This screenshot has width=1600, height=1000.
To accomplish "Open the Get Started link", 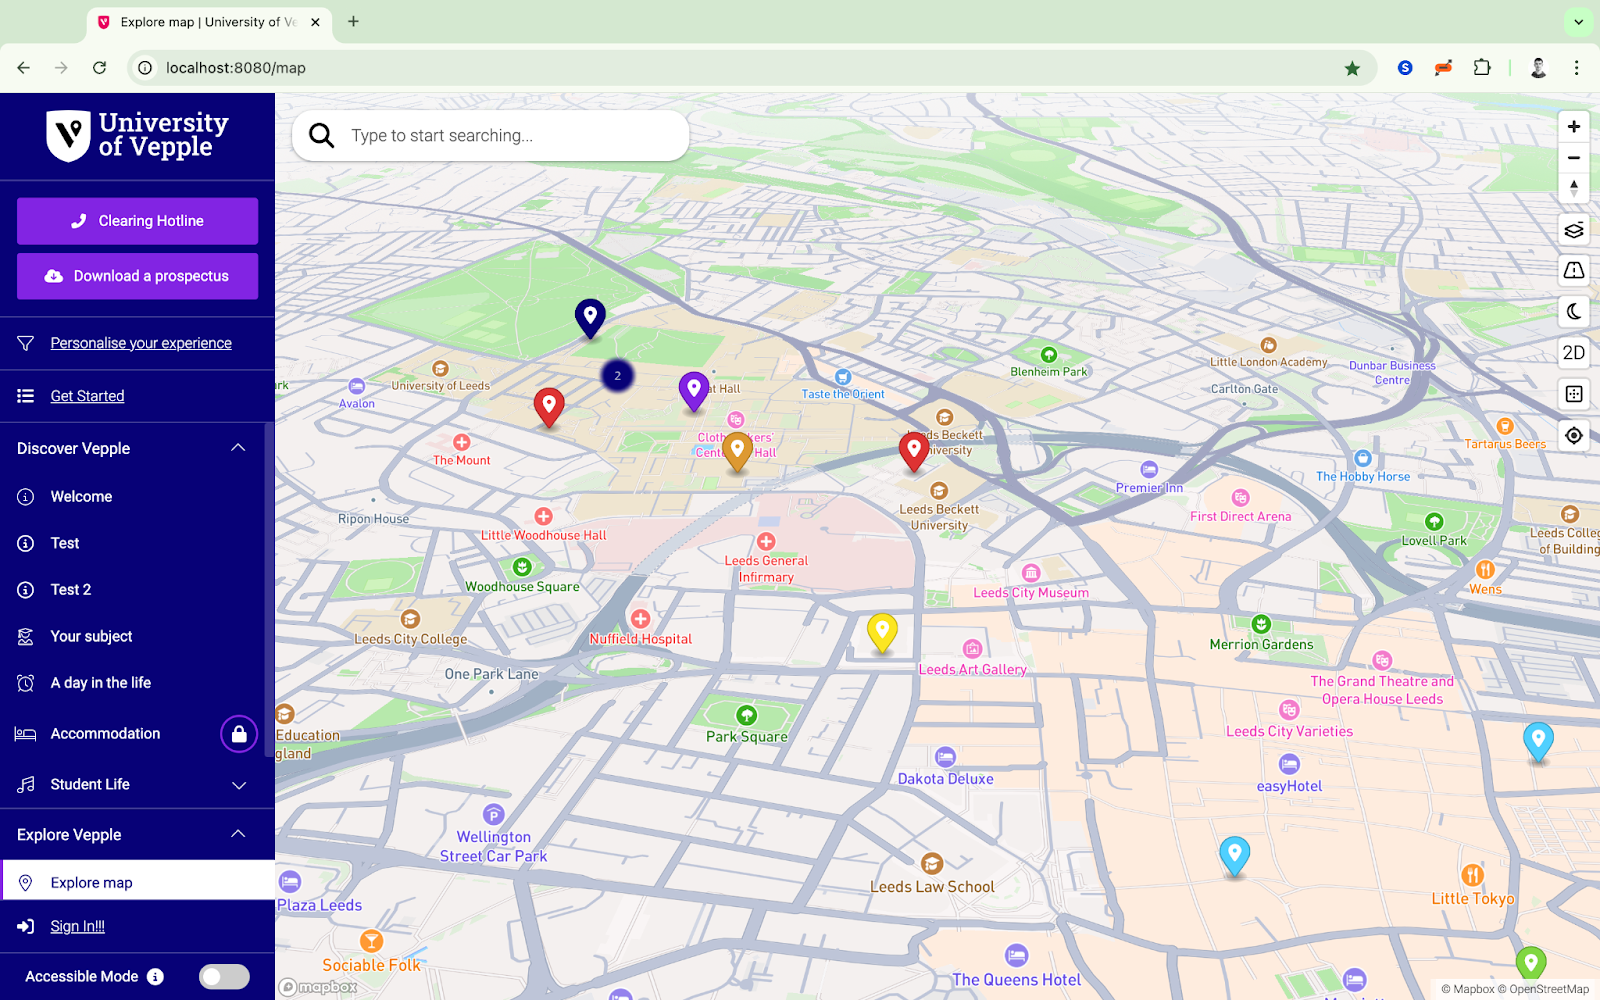I will coord(88,396).
